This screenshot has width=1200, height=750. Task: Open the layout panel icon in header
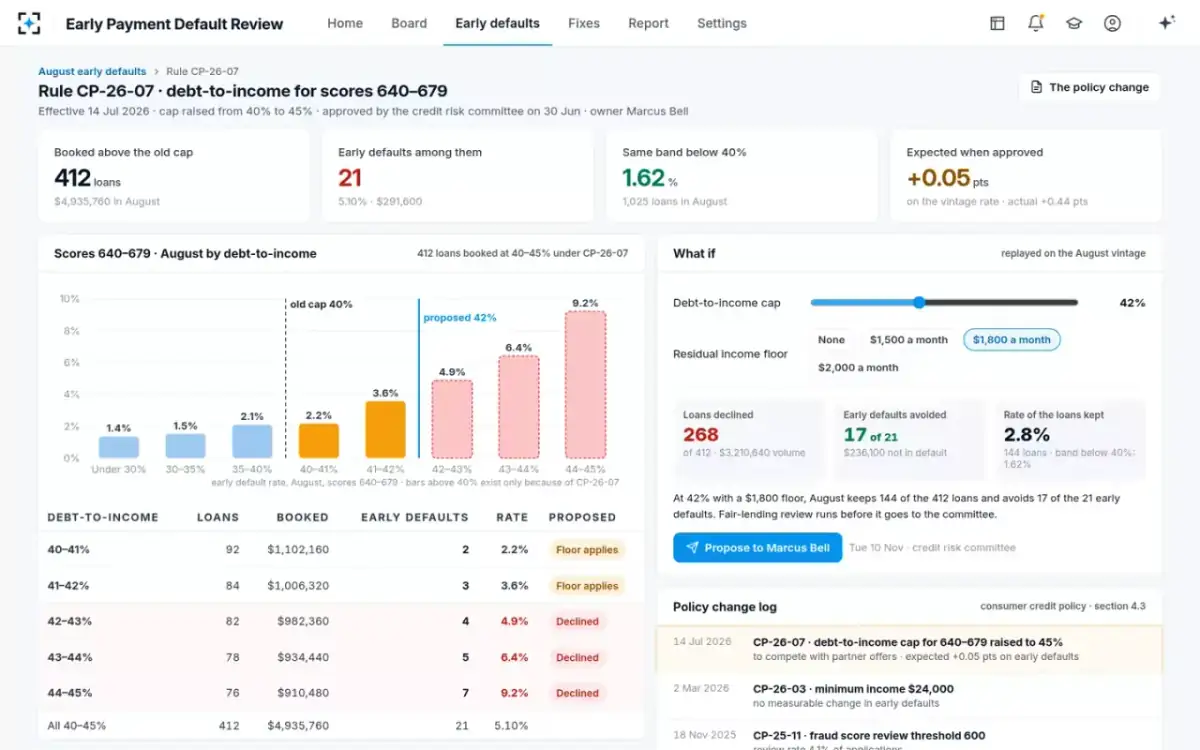(x=997, y=23)
